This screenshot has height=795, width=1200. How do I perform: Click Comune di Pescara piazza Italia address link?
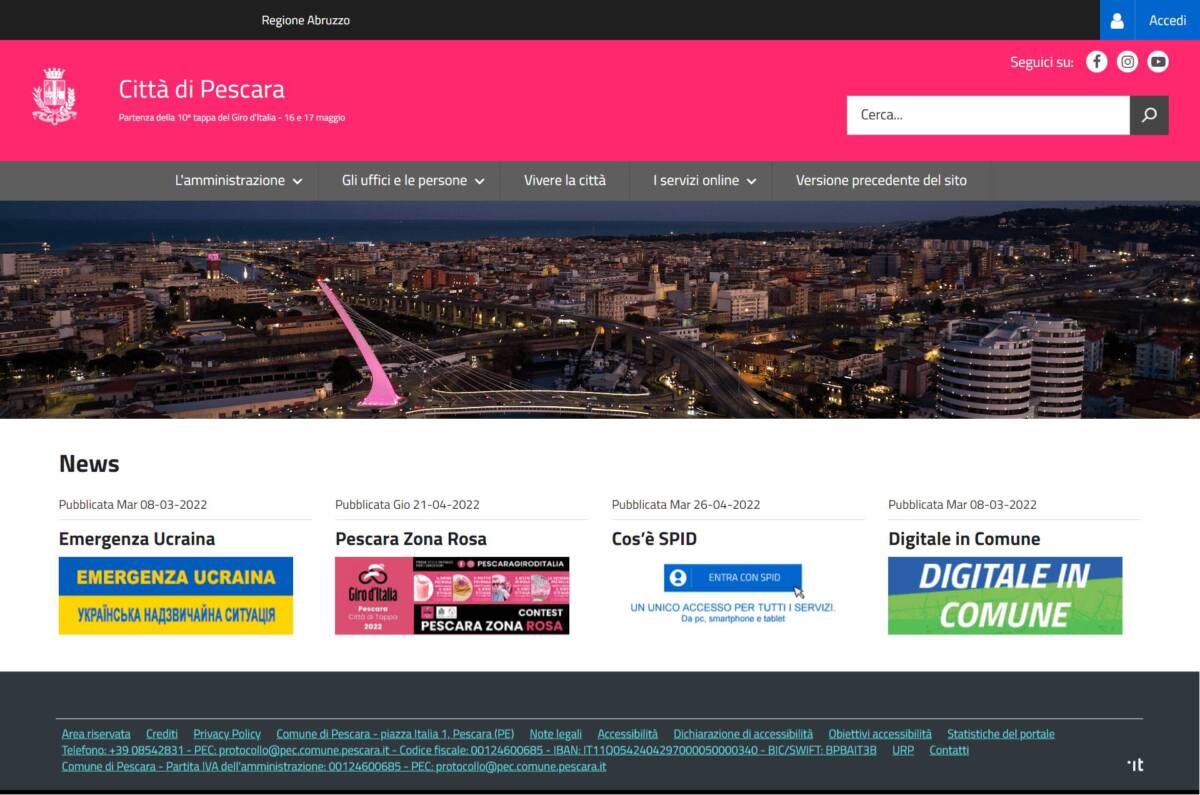(x=395, y=734)
